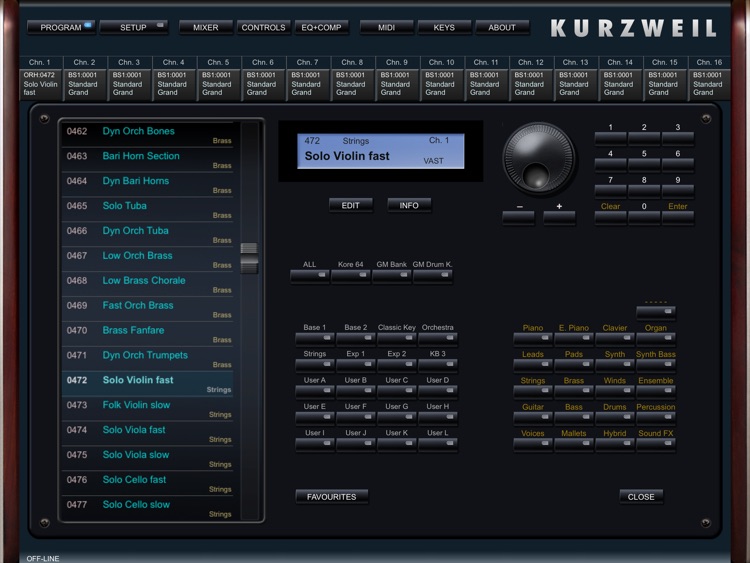The width and height of the screenshot is (750, 563).
Task: Click the INFO button
Action: 409,205
